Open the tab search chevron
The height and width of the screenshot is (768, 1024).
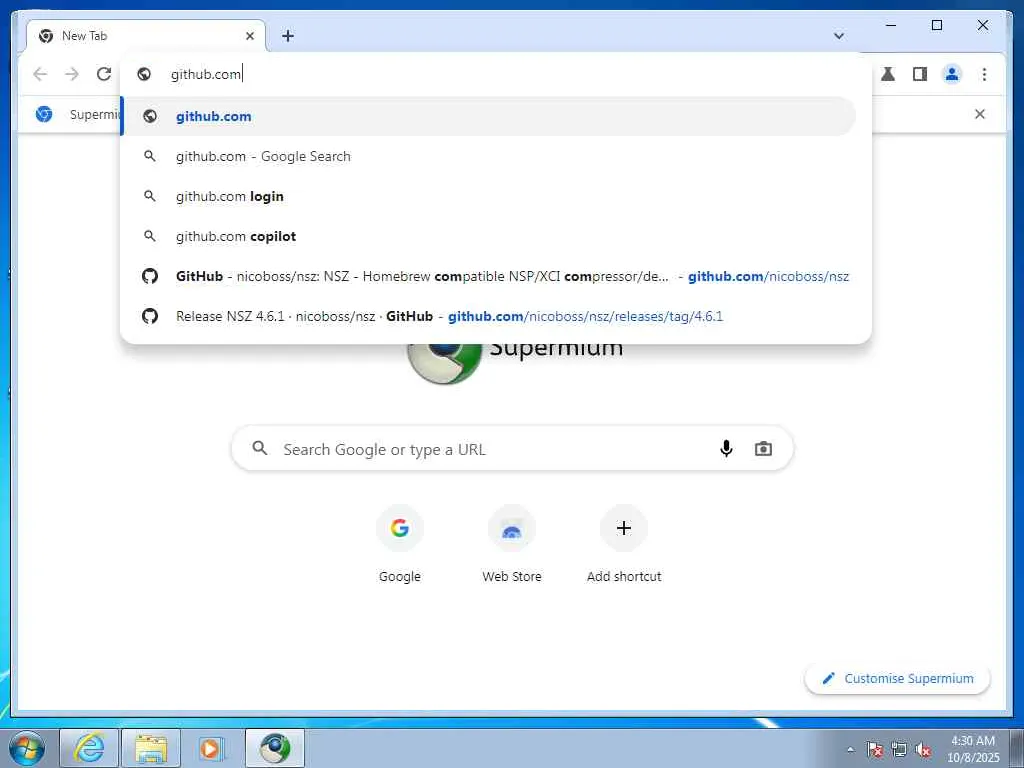(x=839, y=36)
